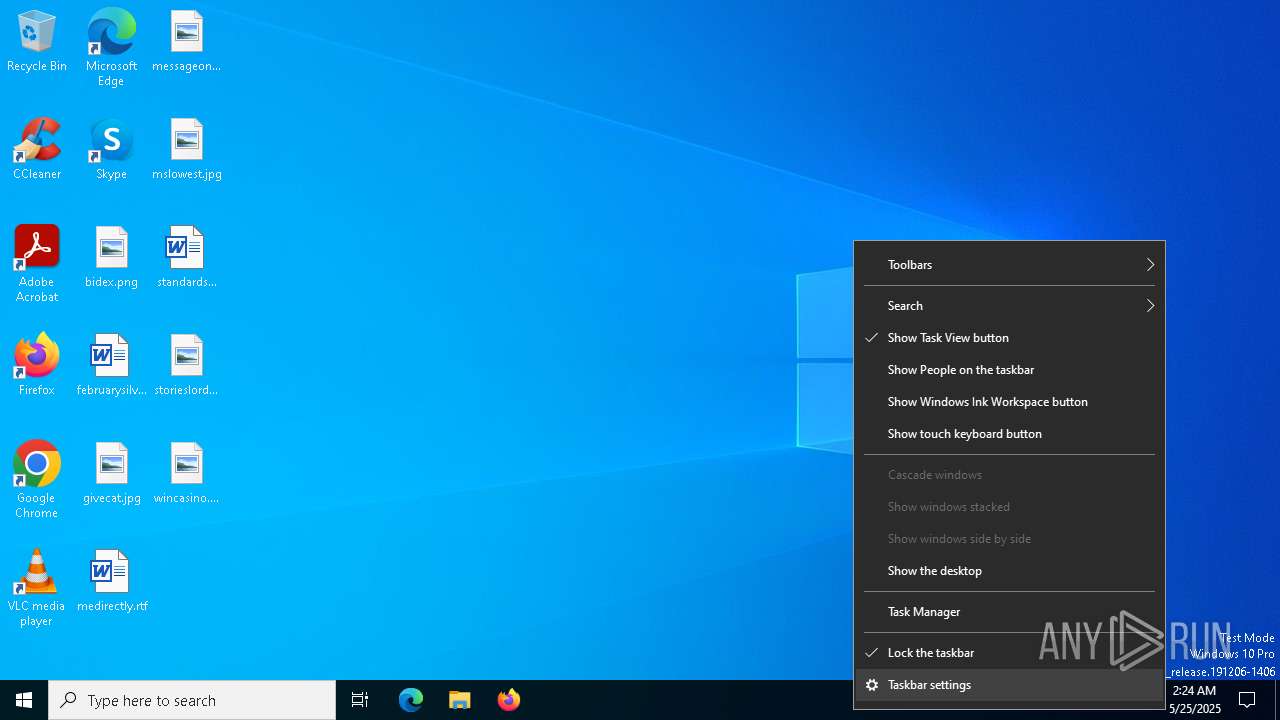Screen dimensions: 1280x720
Task: Open Task Manager from context menu
Action: (1009, 612)
